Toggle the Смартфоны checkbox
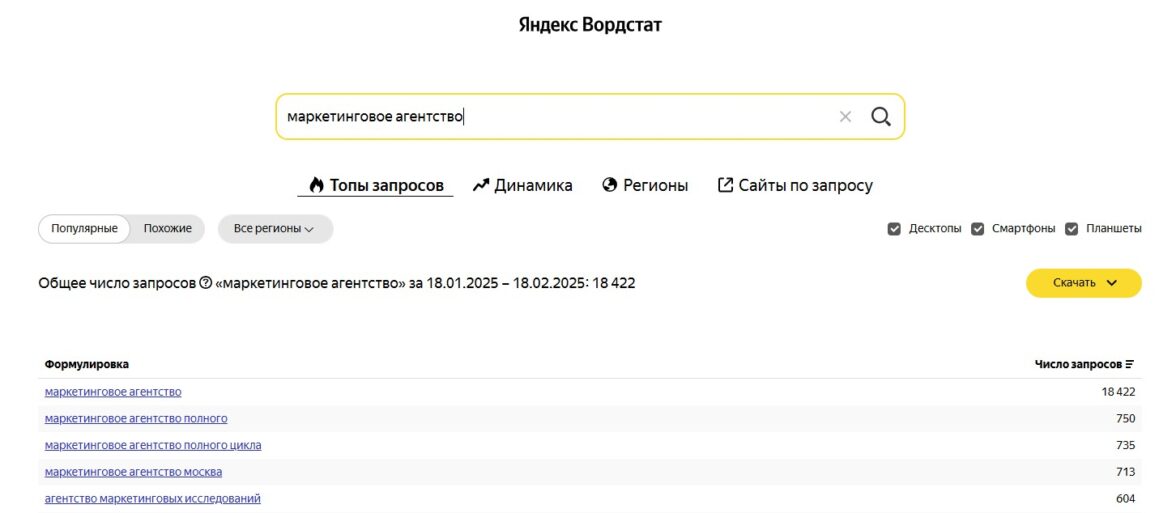This screenshot has height=513, width=1176. (x=978, y=229)
